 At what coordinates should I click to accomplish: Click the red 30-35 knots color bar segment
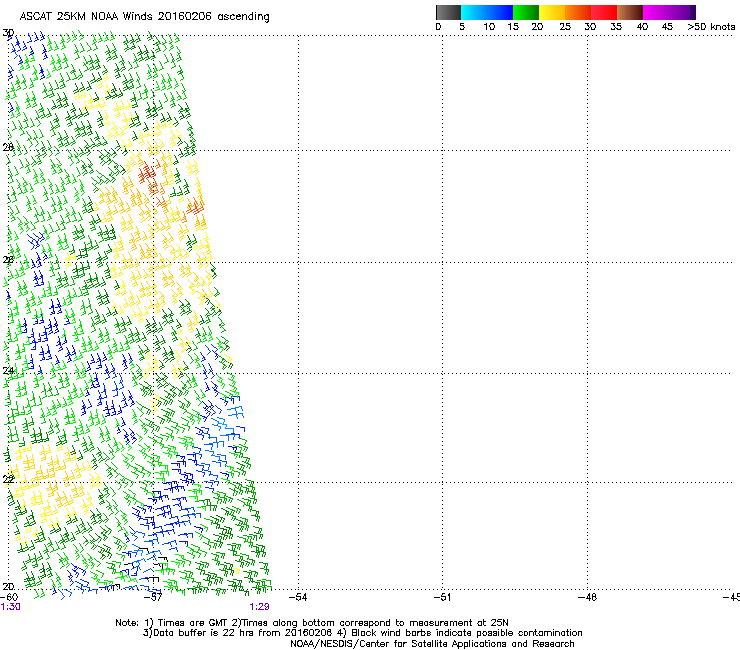pyautogui.click(x=604, y=12)
